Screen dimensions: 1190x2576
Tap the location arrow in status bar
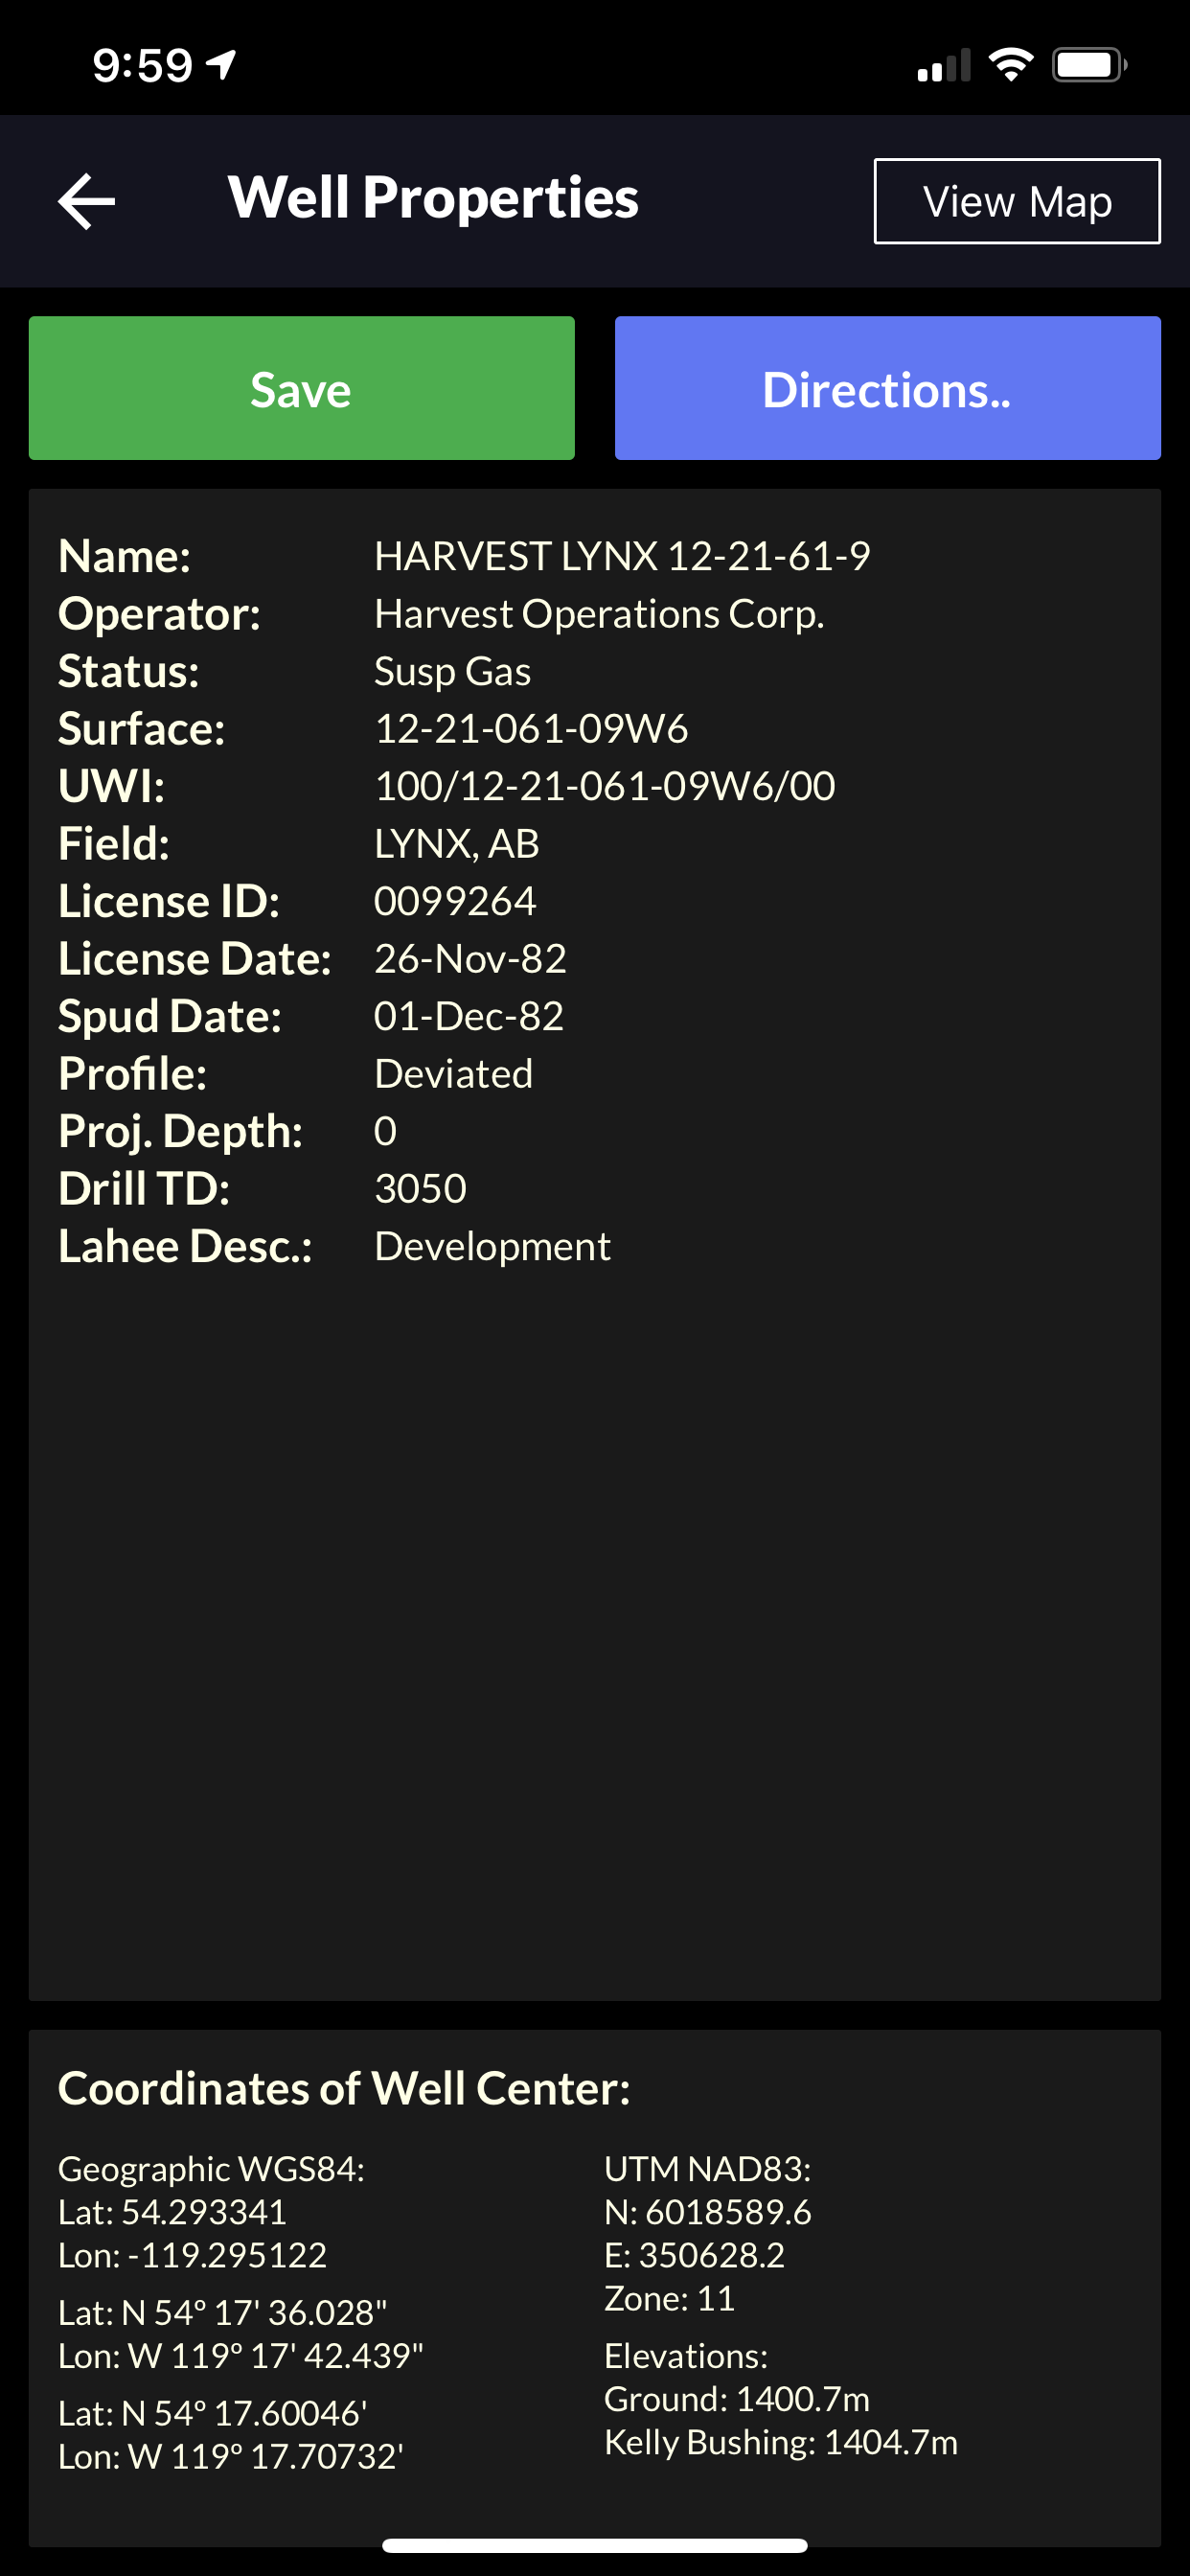click(221, 65)
